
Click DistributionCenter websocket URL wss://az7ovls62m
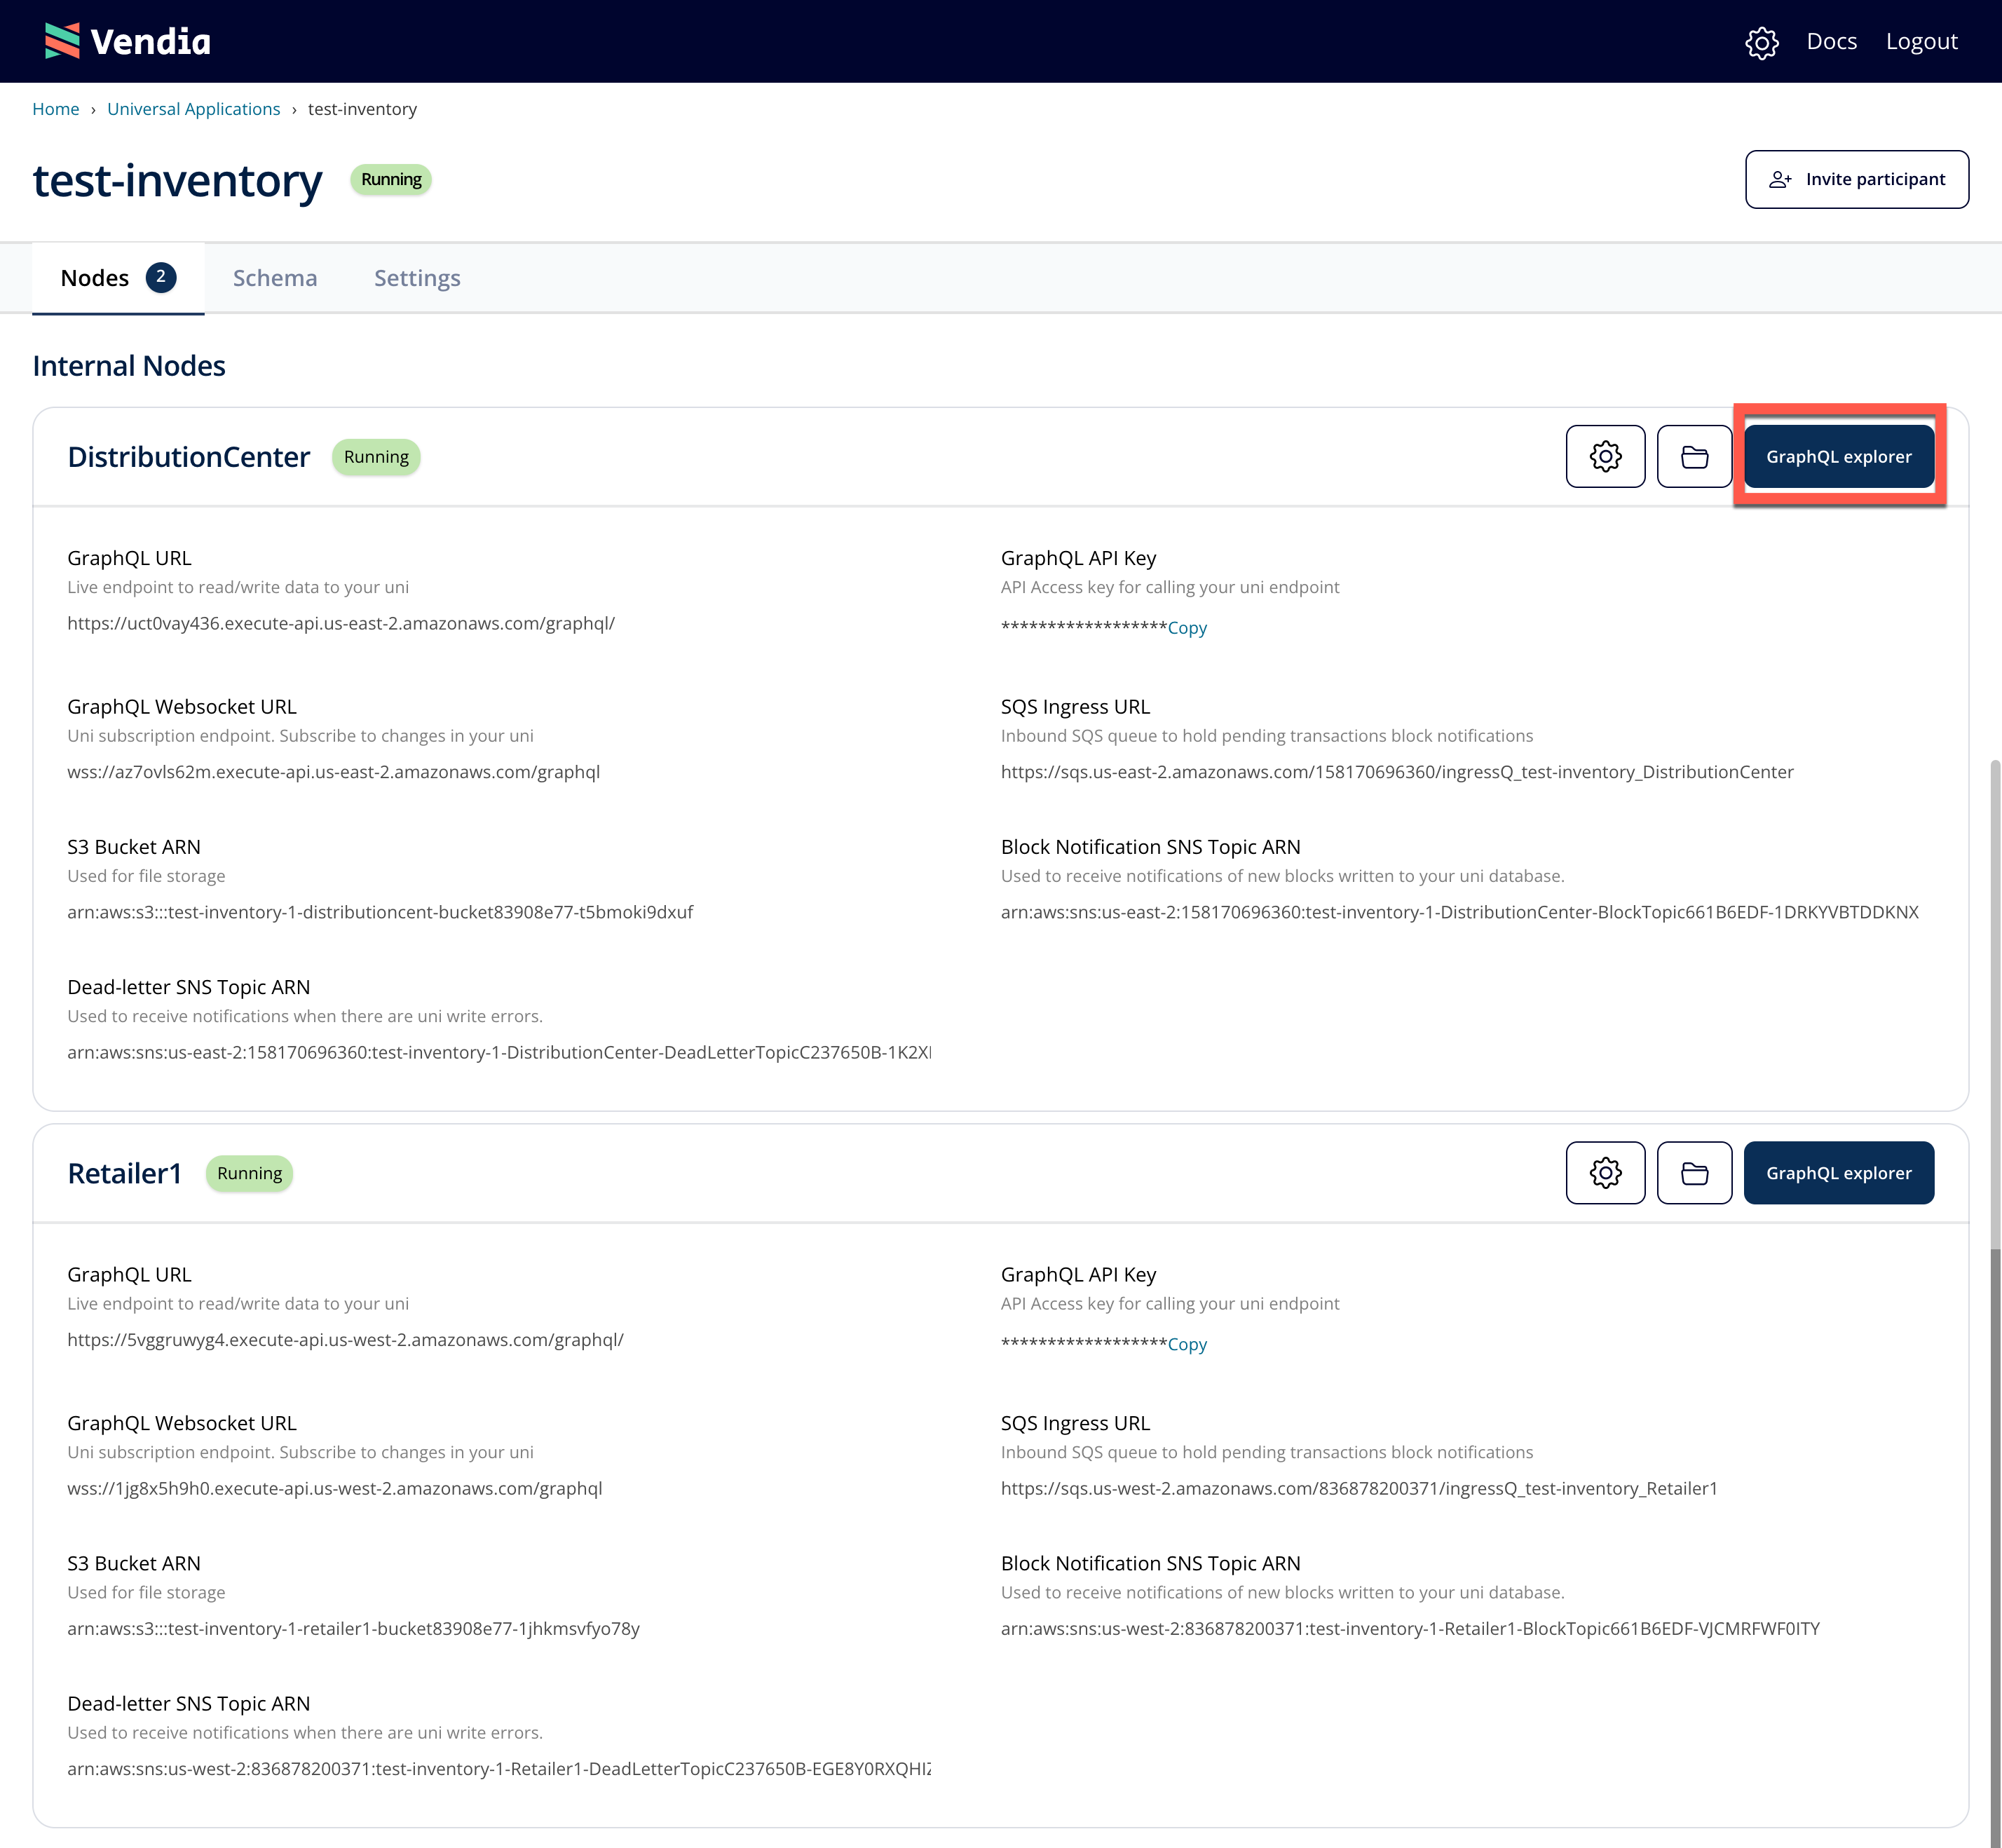[334, 772]
